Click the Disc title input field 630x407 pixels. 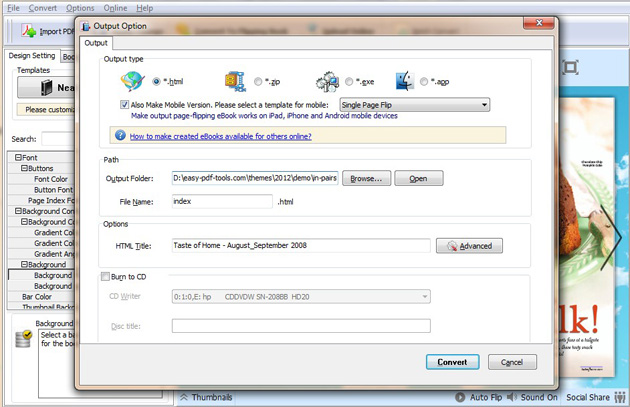click(301, 326)
